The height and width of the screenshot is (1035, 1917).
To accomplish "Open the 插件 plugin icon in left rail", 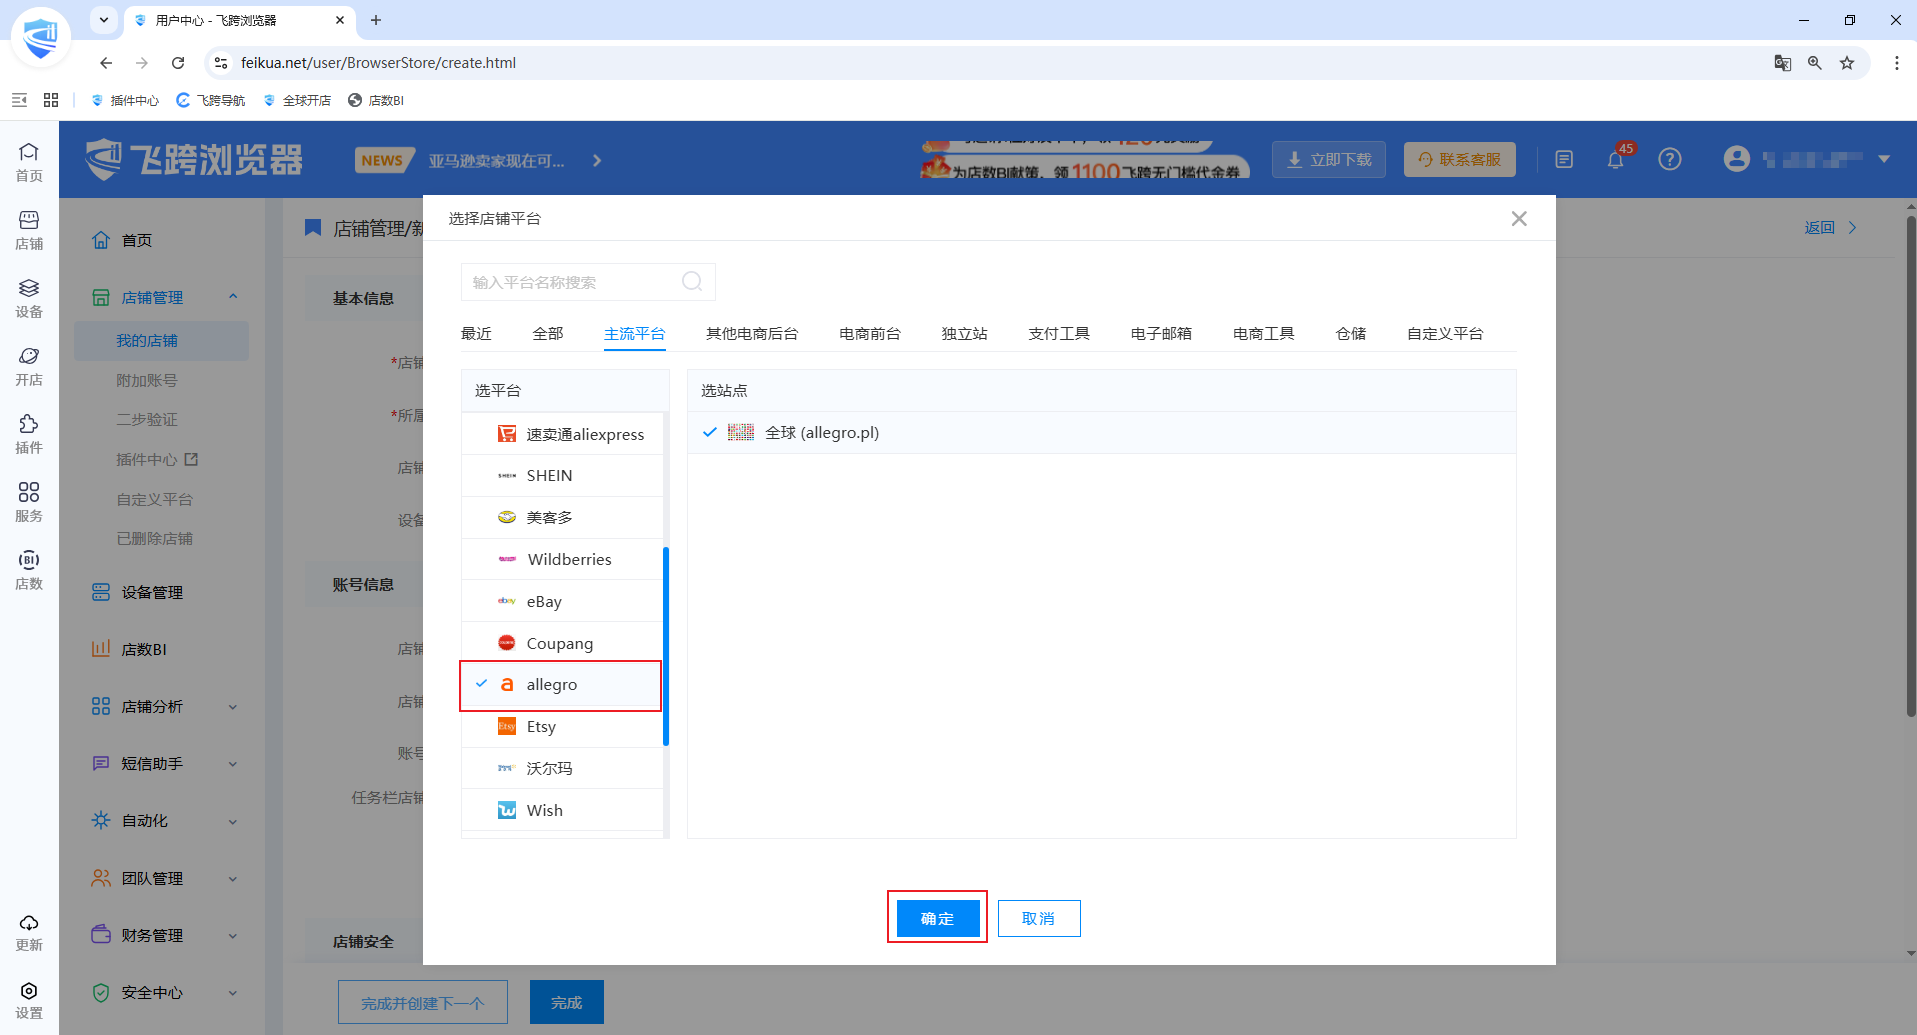I will (29, 433).
